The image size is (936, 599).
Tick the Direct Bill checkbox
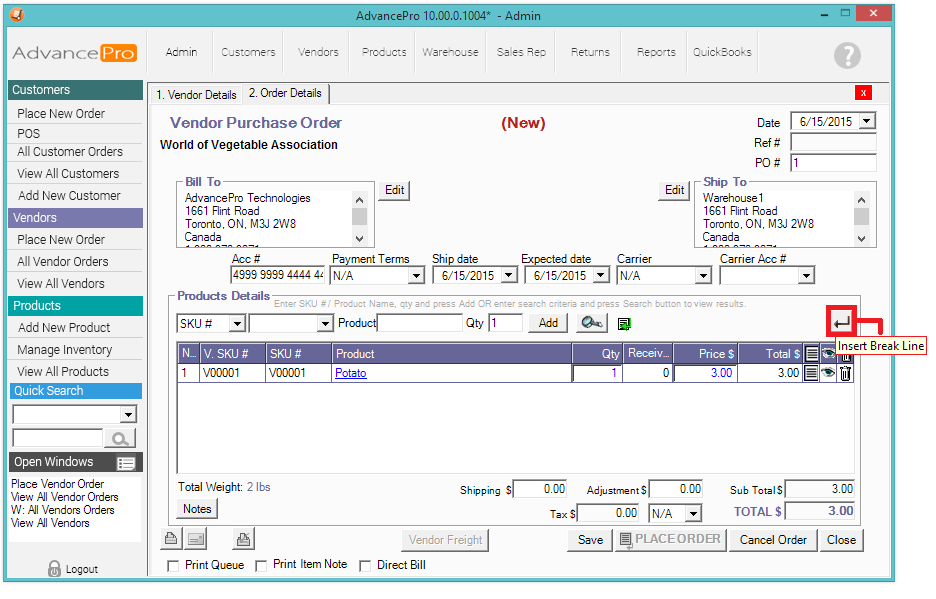pos(365,565)
